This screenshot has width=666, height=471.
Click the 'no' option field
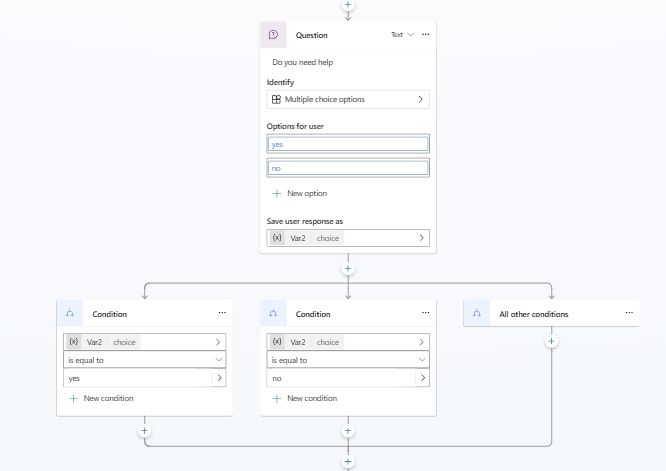point(348,168)
